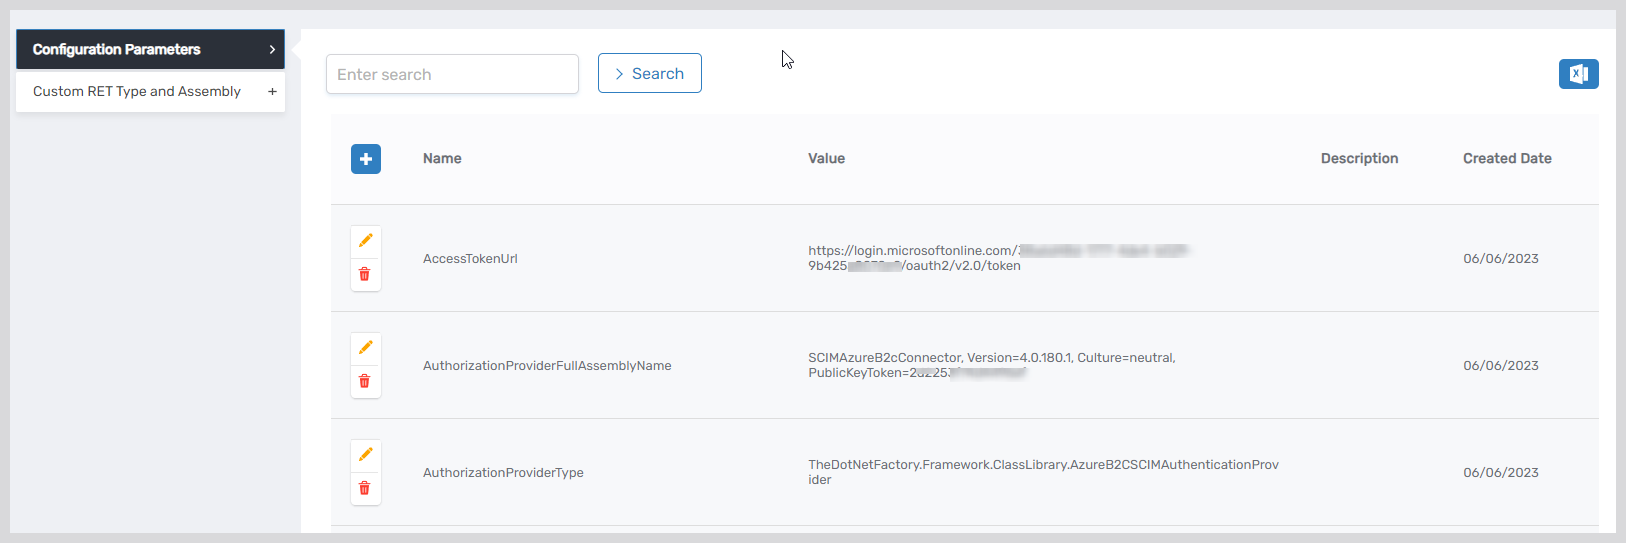Viewport: 1626px width, 543px height.
Task: Sort by the Name column header
Action: click(442, 158)
